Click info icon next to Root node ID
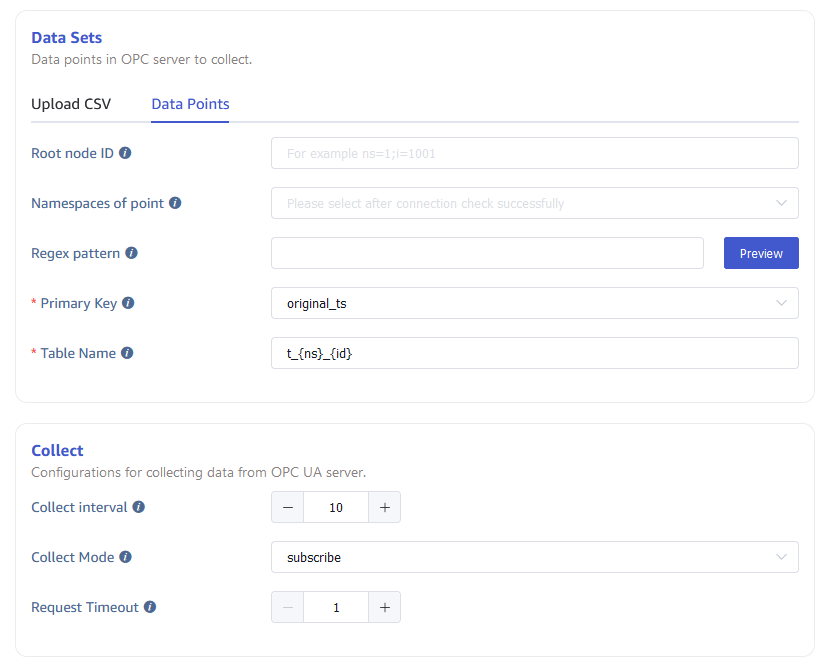The image size is (829, 668). [125, 153]
